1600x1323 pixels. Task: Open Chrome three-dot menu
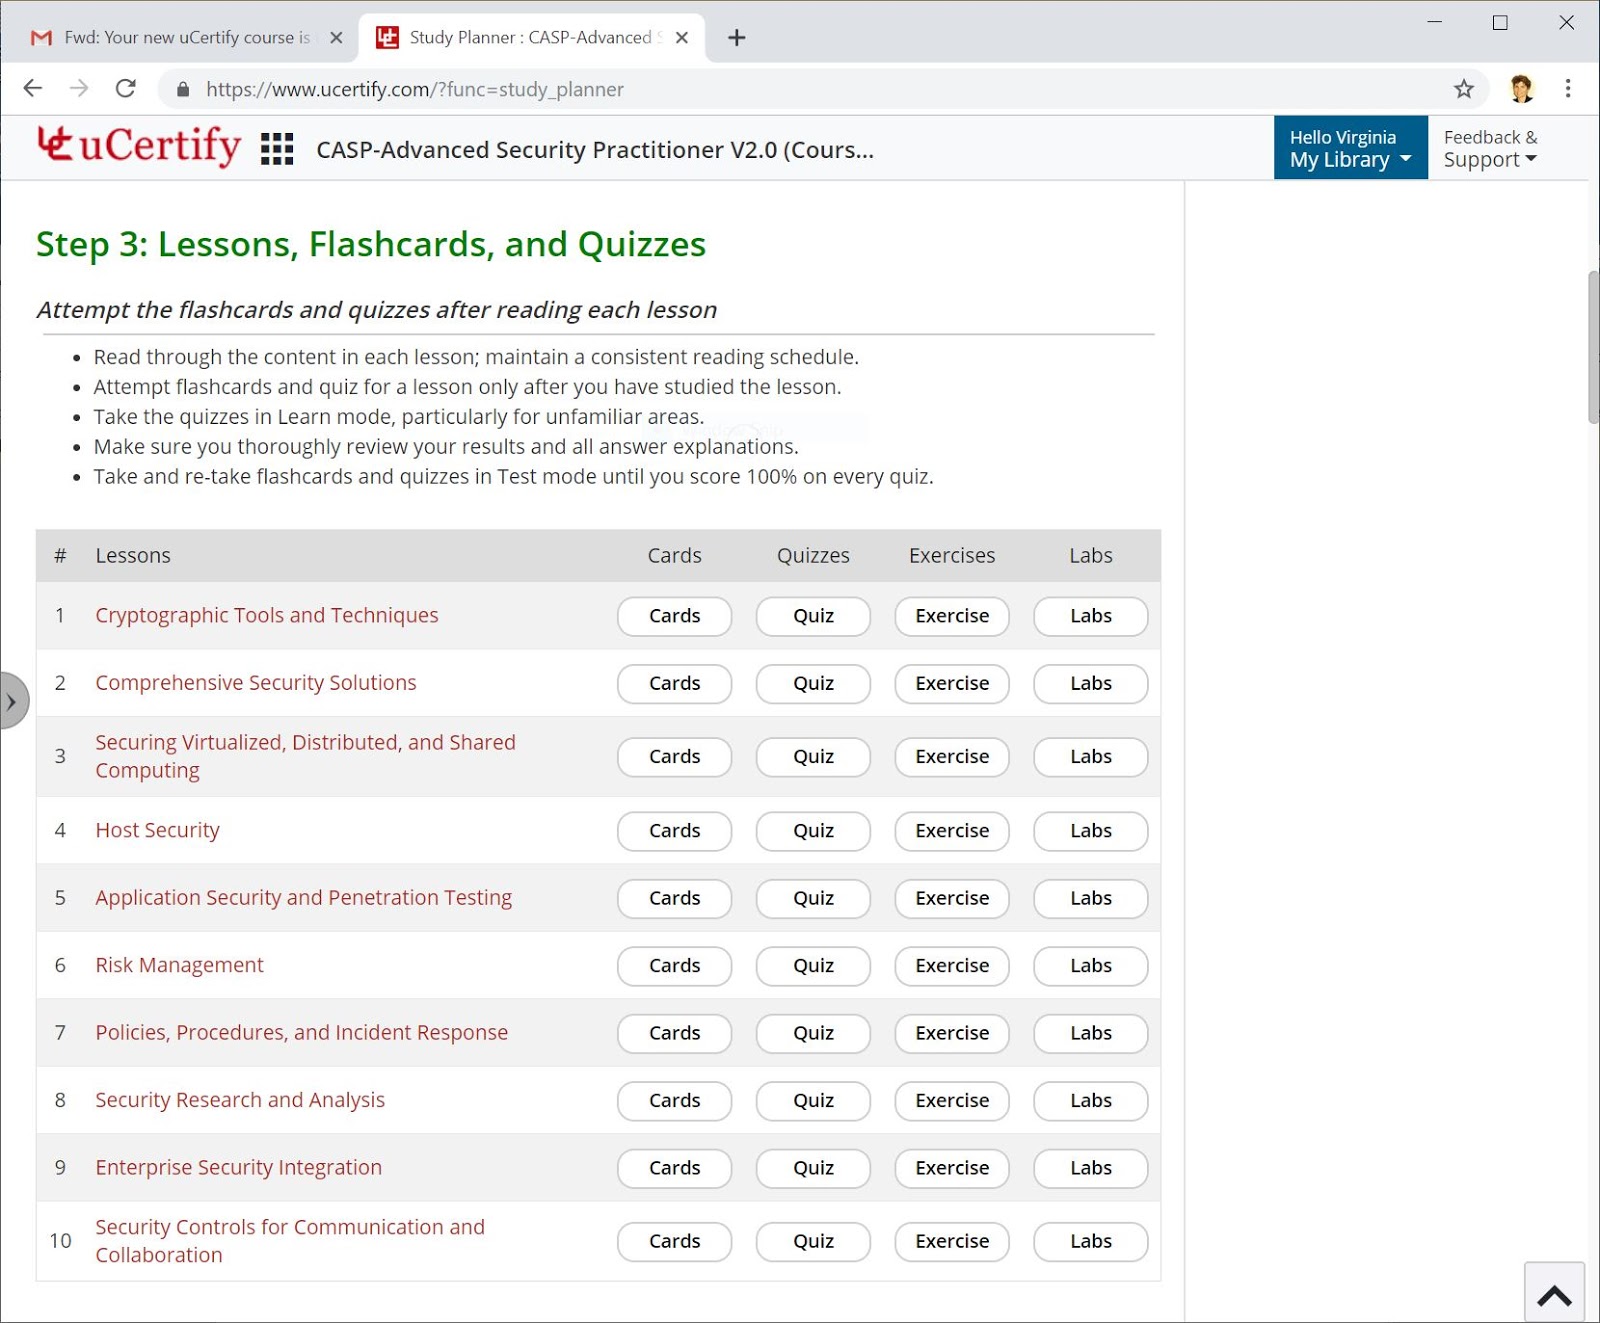point(1567,89)
